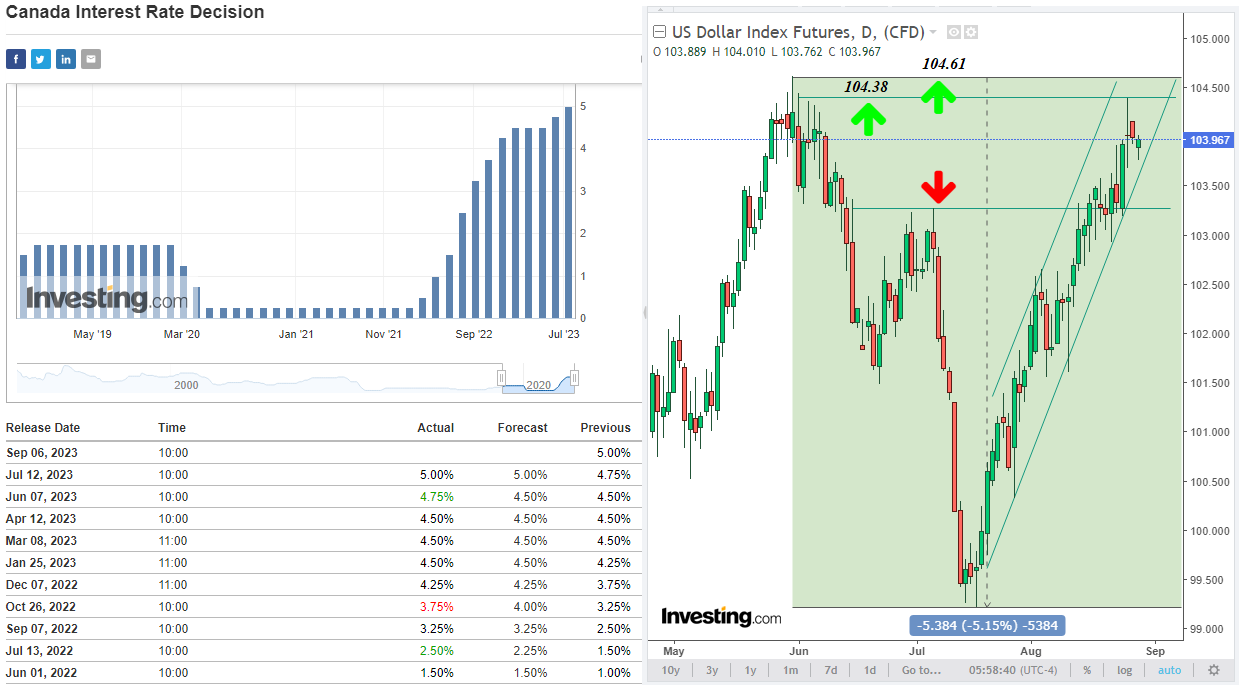
Task: Switch chart range to 10y
Action: pos(671,670)
